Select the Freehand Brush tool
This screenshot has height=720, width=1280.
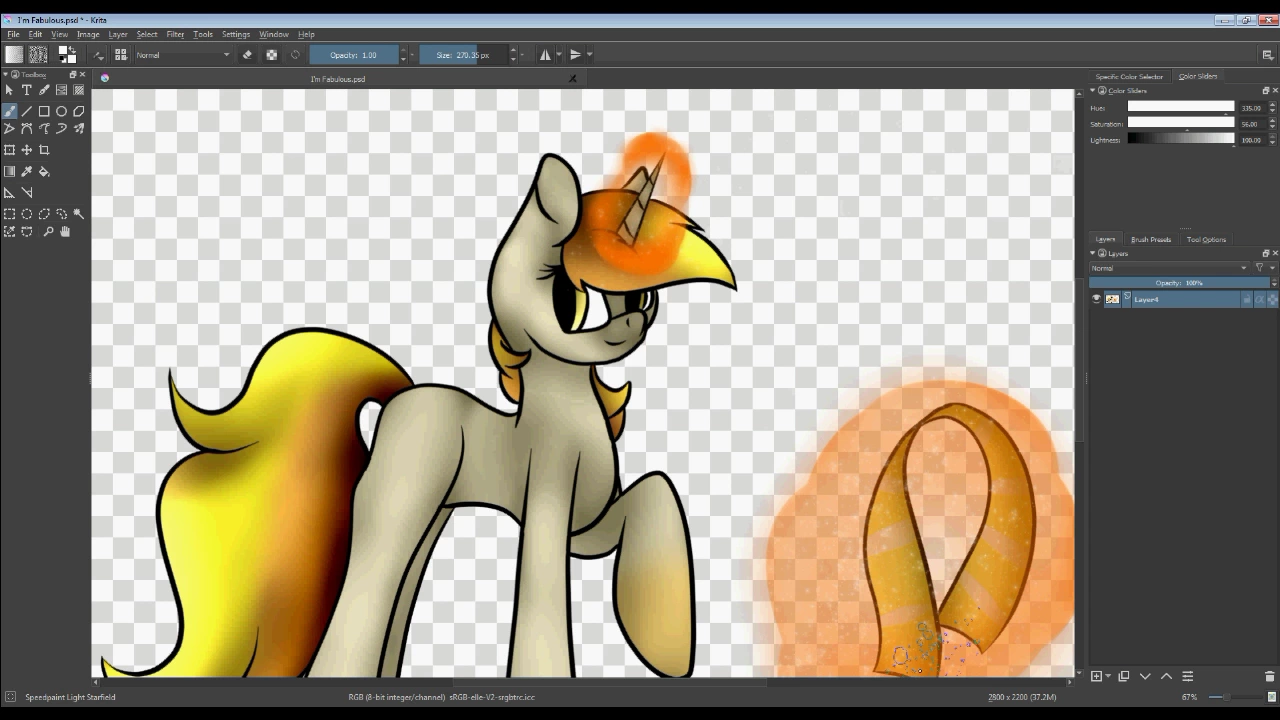click(10, 111)
